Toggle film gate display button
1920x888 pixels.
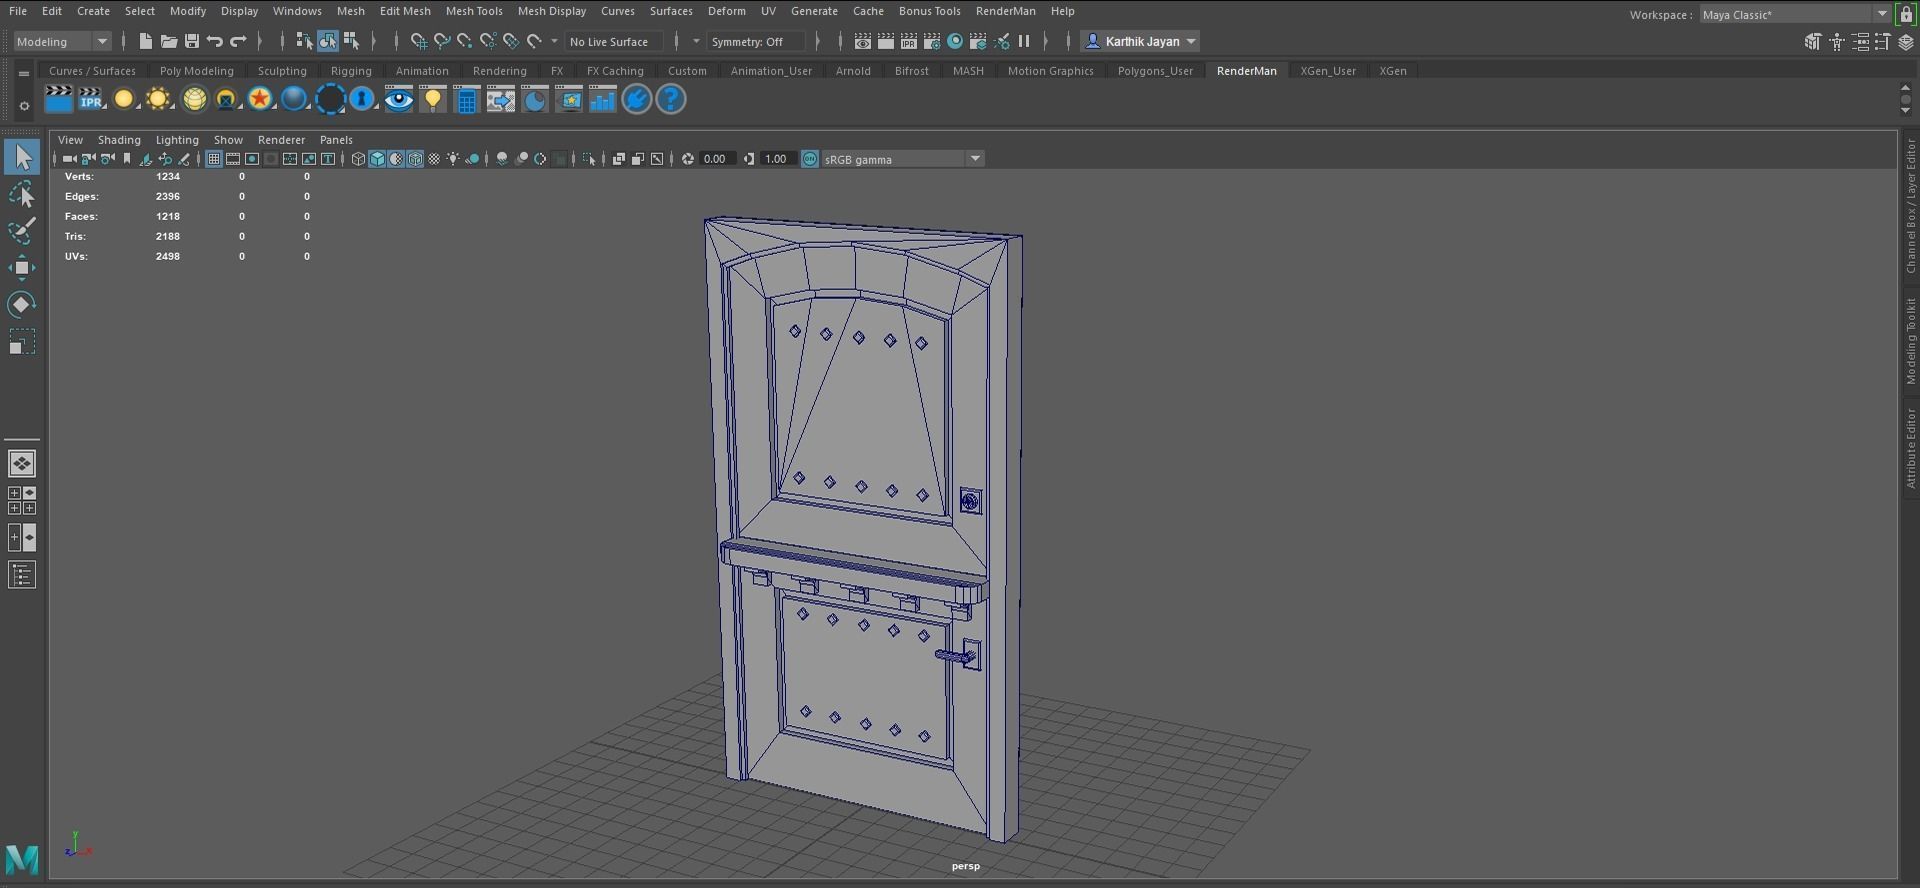[x=232, y=159]
